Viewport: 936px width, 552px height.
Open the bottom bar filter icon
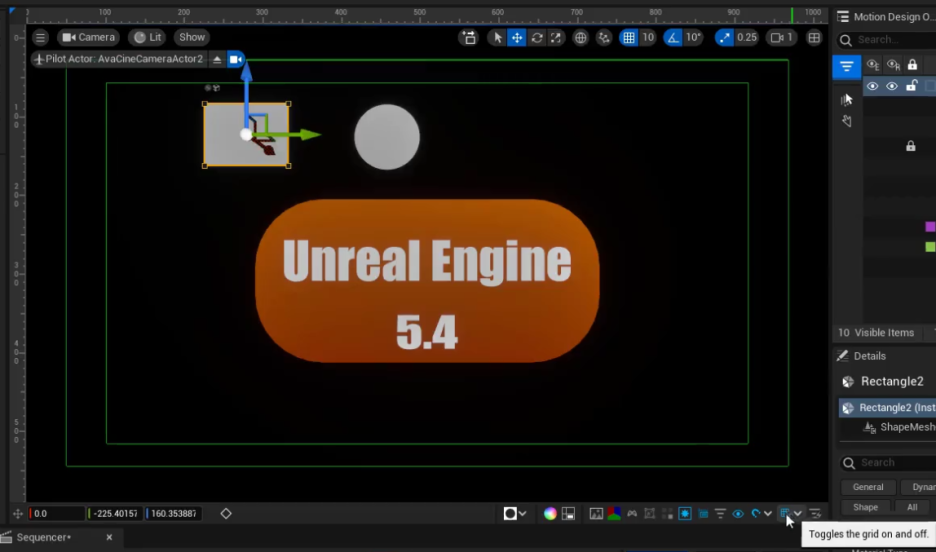(x=721, y=513)
